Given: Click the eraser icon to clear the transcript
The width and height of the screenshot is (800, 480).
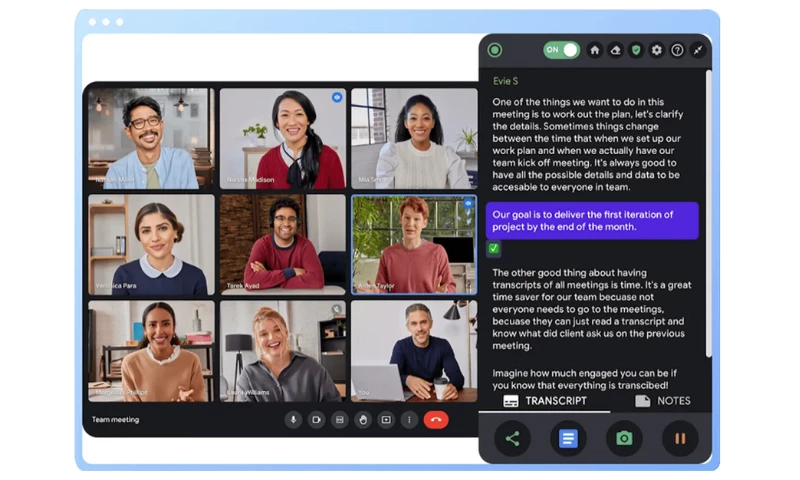Looking at the screenshot, I should pyautogui.click(x=615, y=50).
